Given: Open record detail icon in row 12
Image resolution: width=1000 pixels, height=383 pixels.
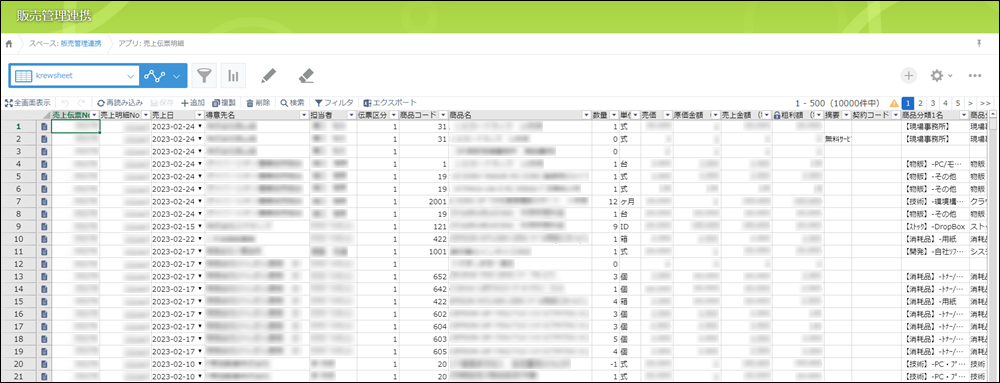Looking at the screenshot, I should coord(44,264).
